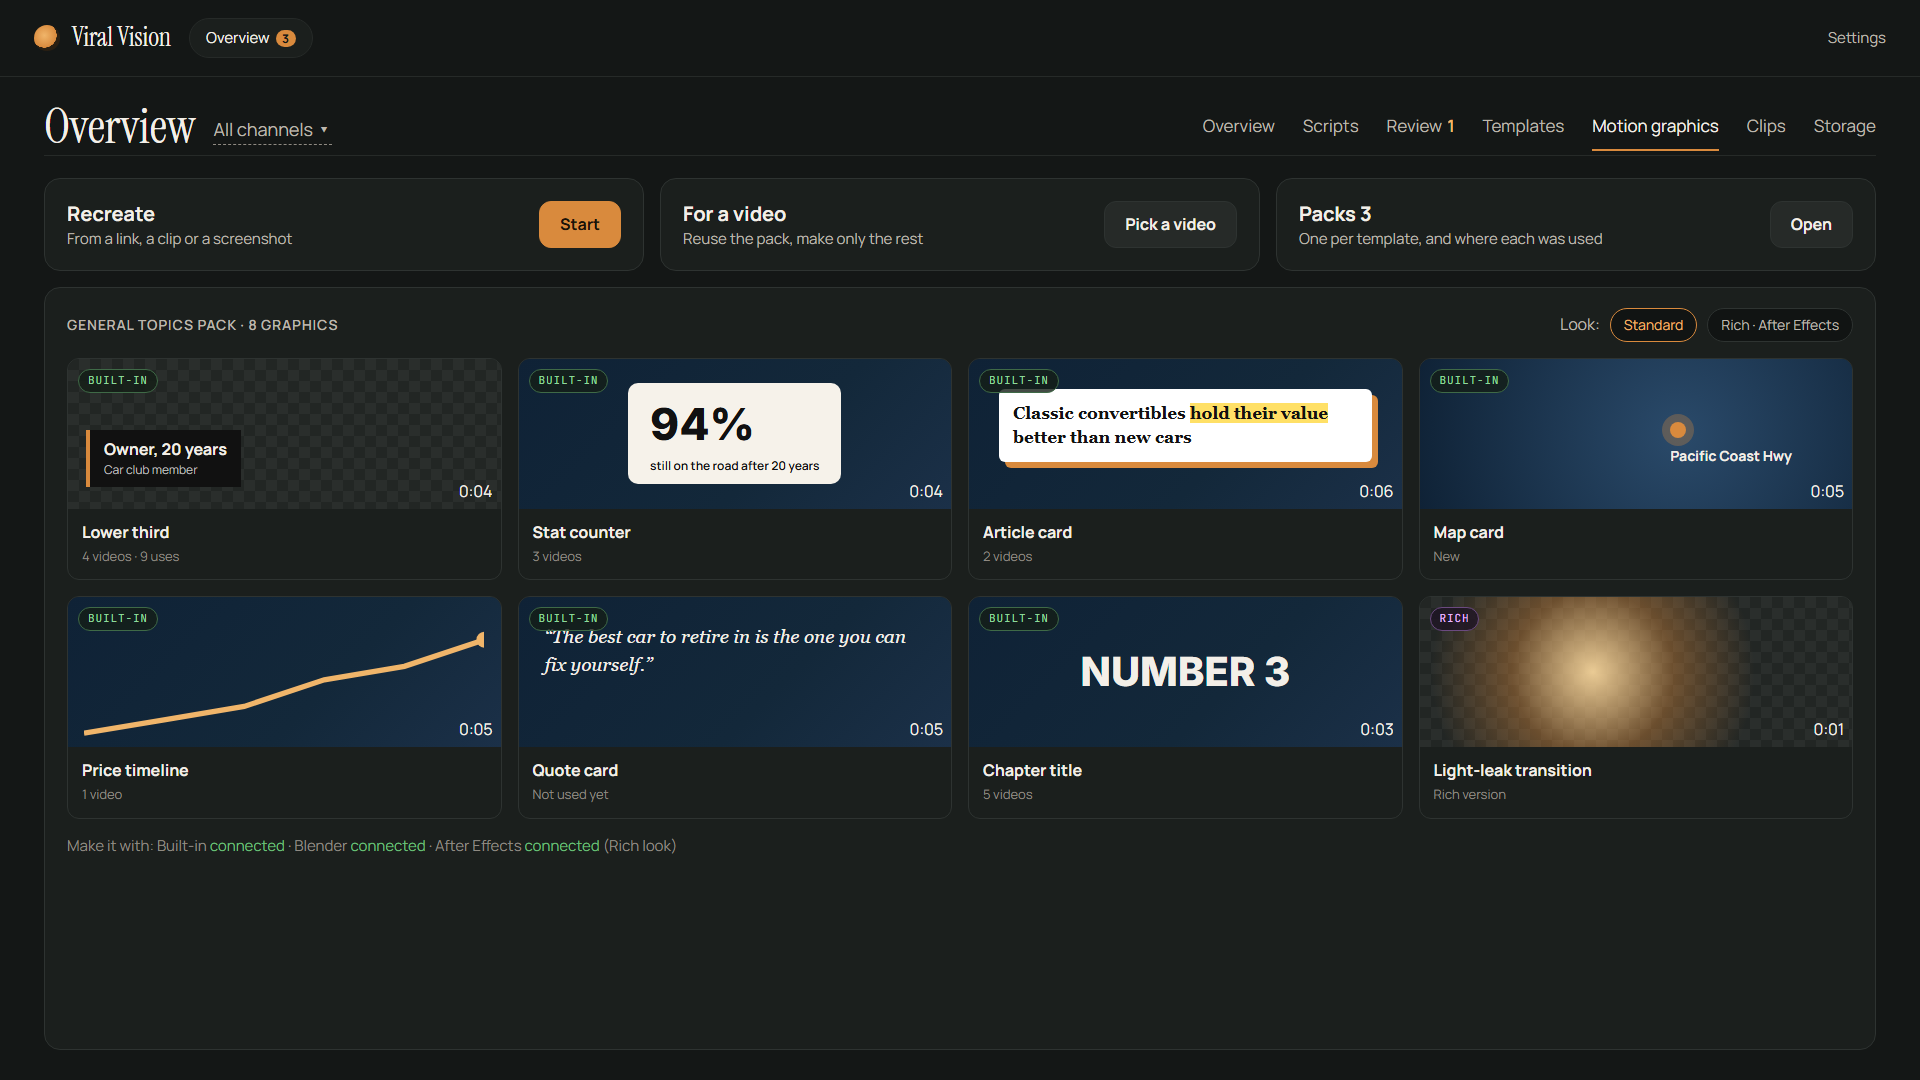Open the Storage tab

[1844, 126]
